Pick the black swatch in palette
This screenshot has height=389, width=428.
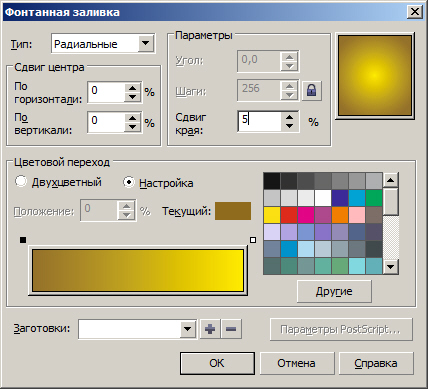[x=272, y=181]
